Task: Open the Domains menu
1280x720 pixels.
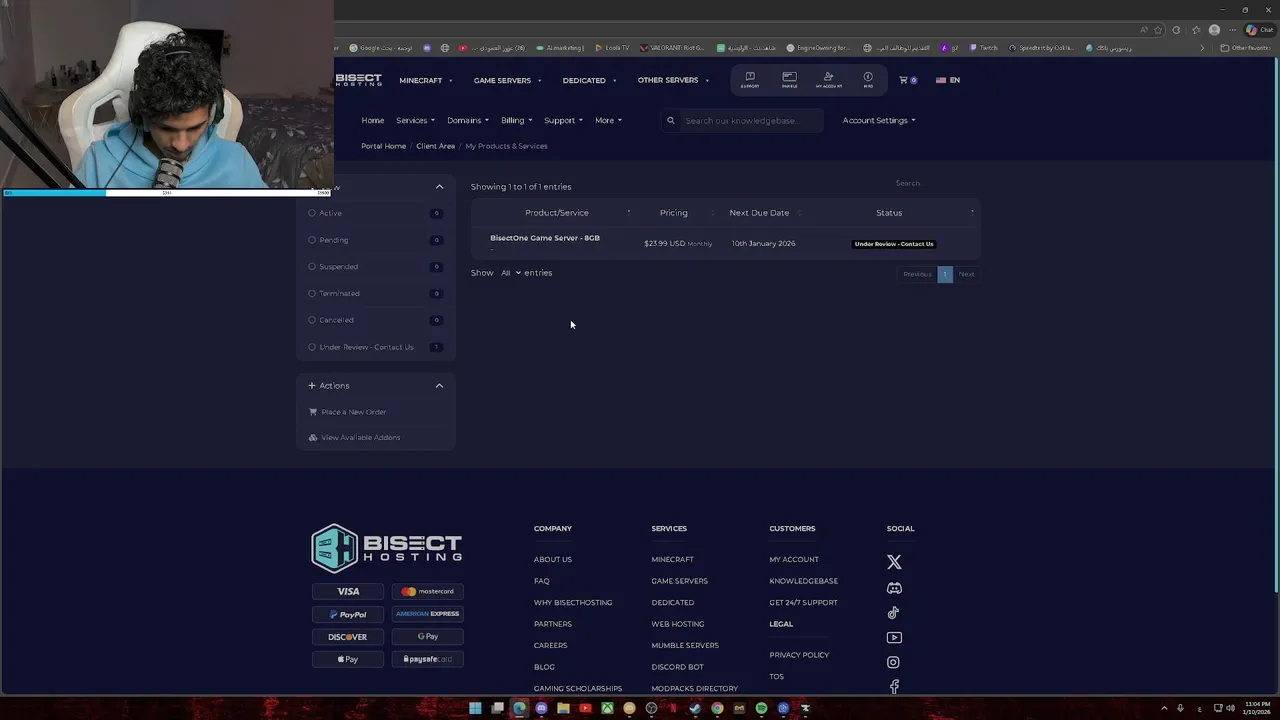Action: pyautogui.click(x=468, y=120)
